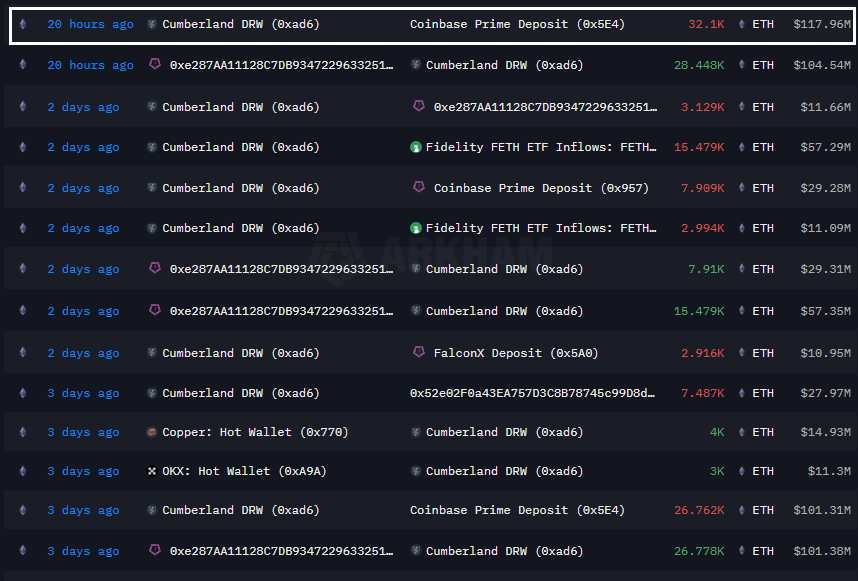Open the Cumberland DRW recipient in the $14.93M row
The width and height of the screenshot is (858, 581).
coord(505,432)
